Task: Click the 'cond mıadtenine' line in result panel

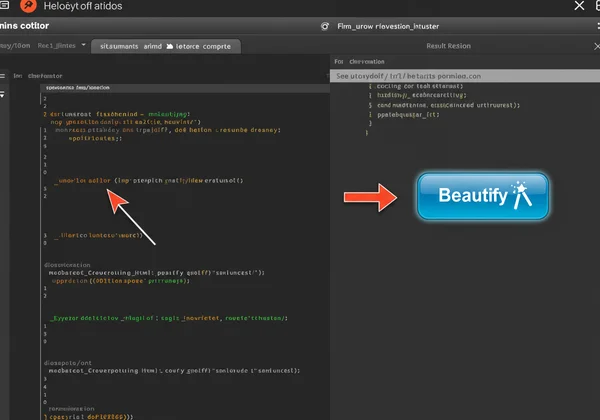Action: [x=448, y=105]
